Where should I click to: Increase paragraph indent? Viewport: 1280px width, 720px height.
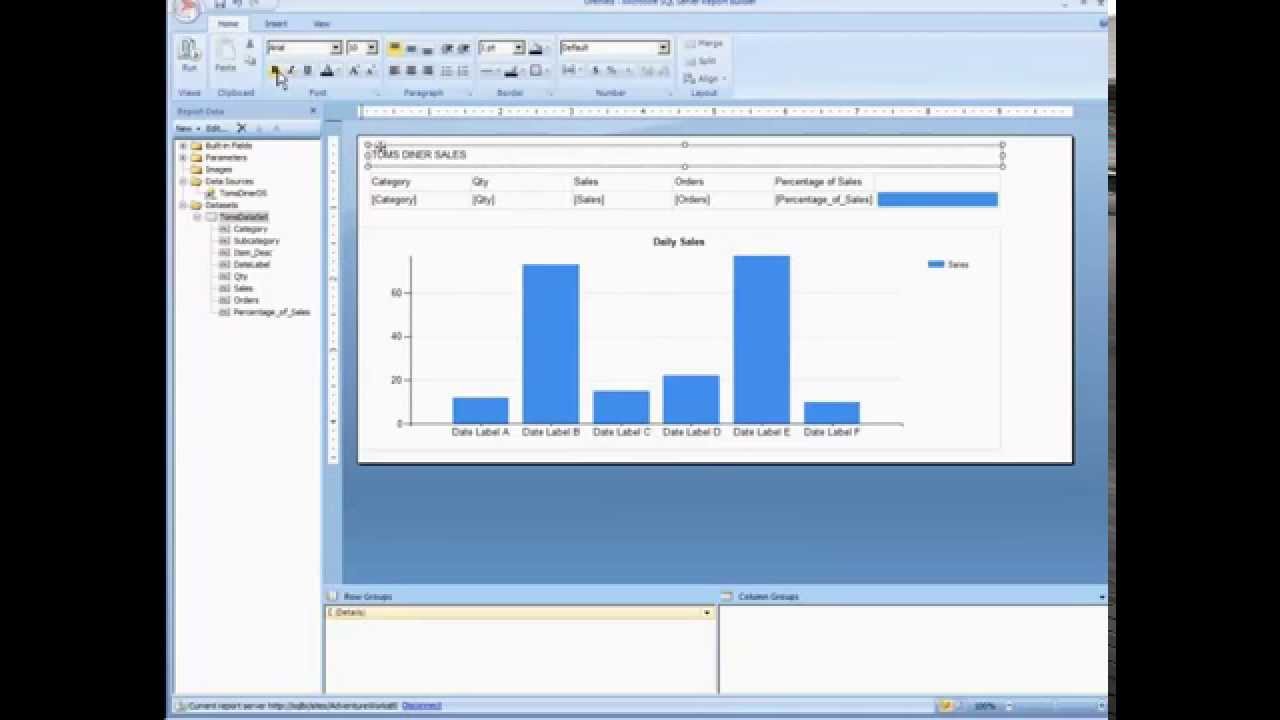tap(463, 48)
